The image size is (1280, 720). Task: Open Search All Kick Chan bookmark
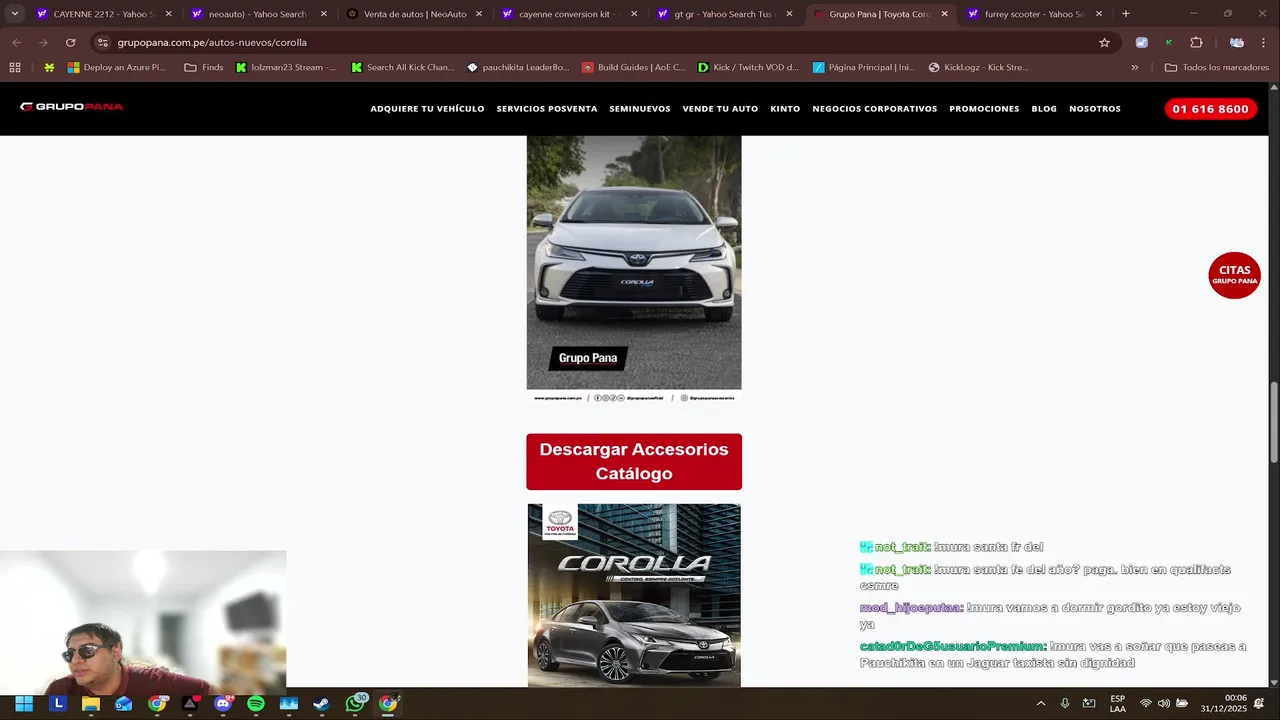click(402, 67)
